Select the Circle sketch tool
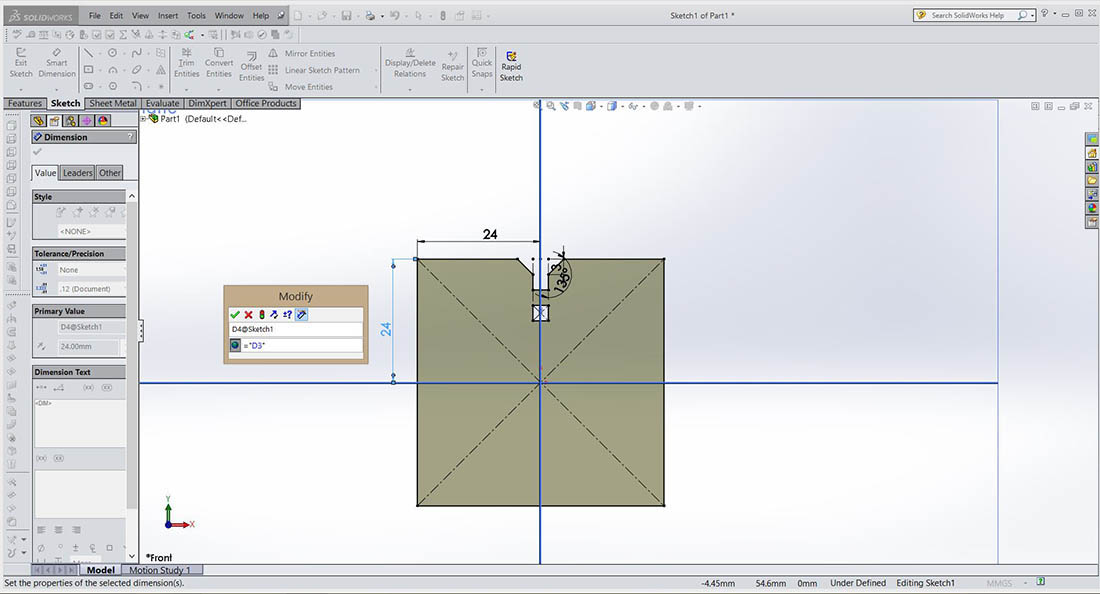Viewport: 1100px width, 594px height. coord(112,53)
